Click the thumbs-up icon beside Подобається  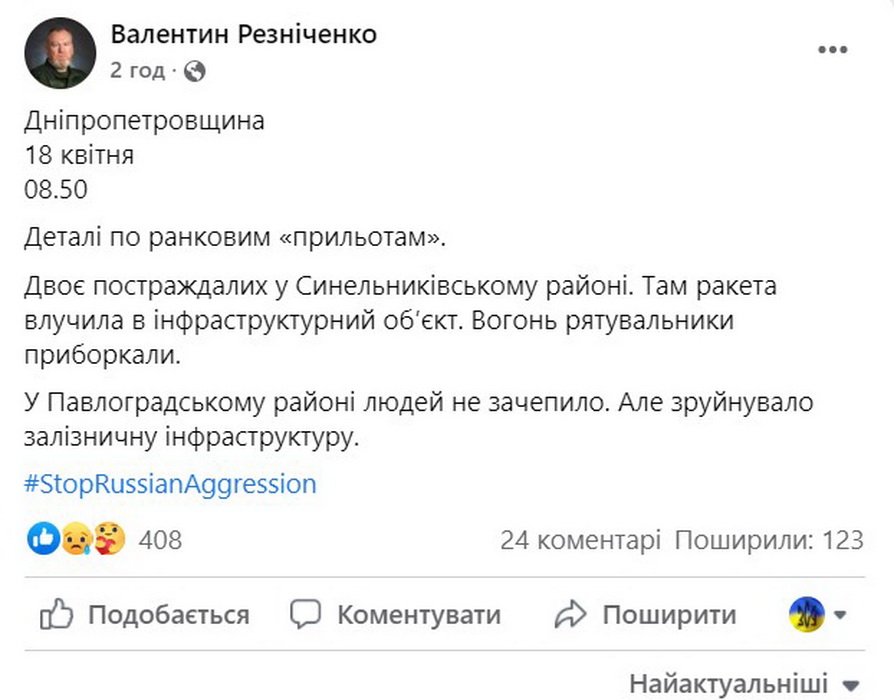pos(56,614)
